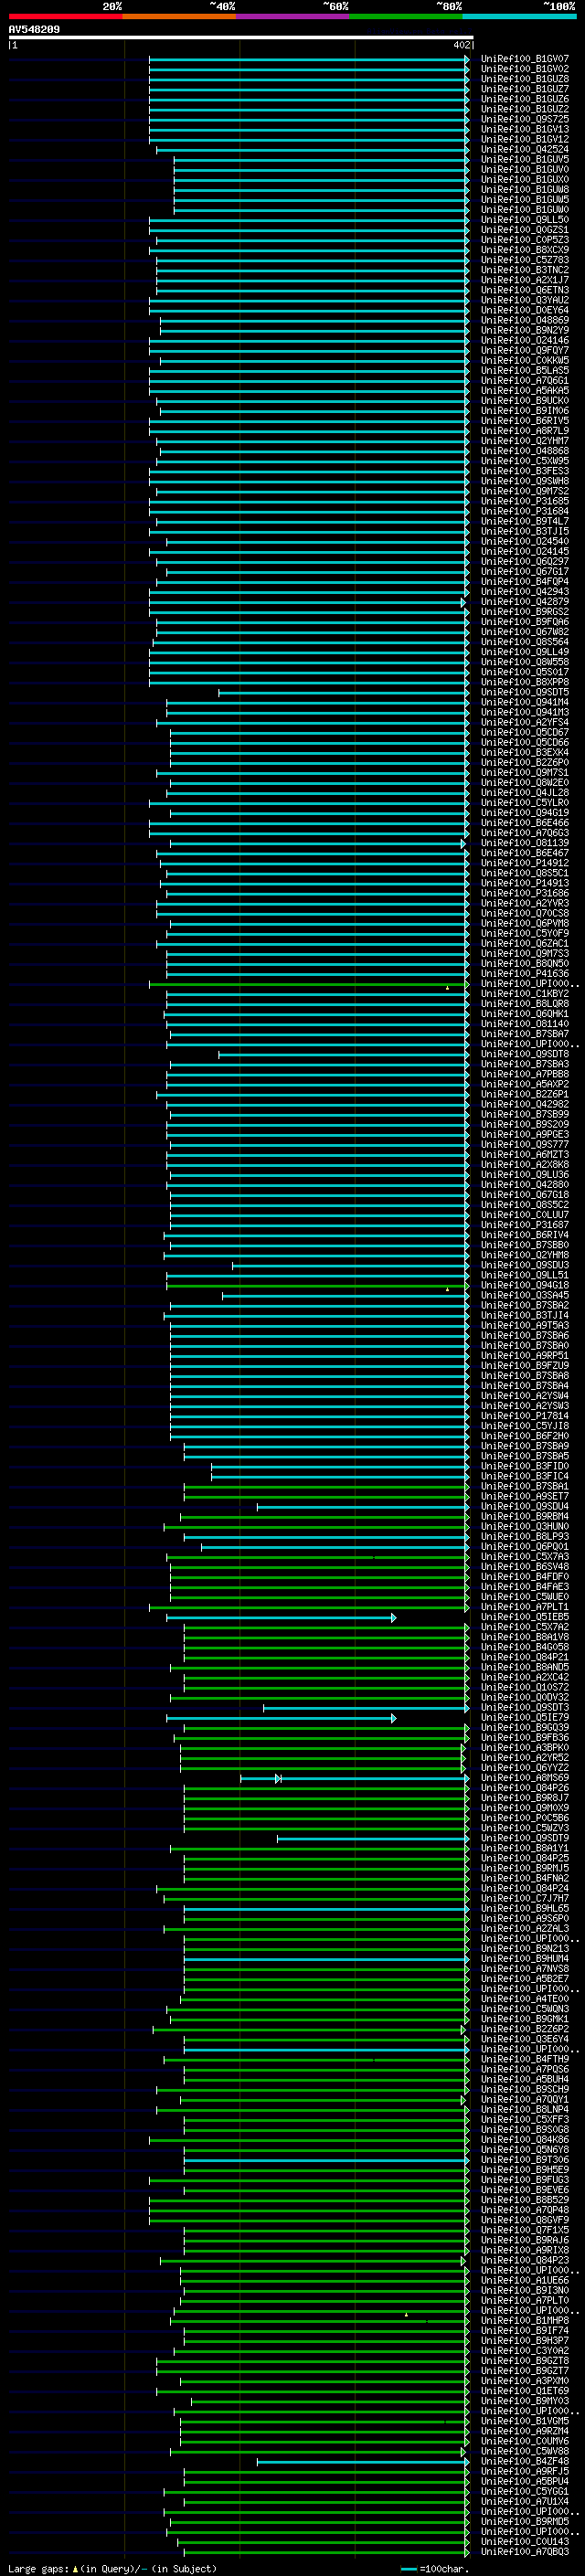Select hit UniRef100_Q3SA45
The image size is (585, 2576).
525,1295
